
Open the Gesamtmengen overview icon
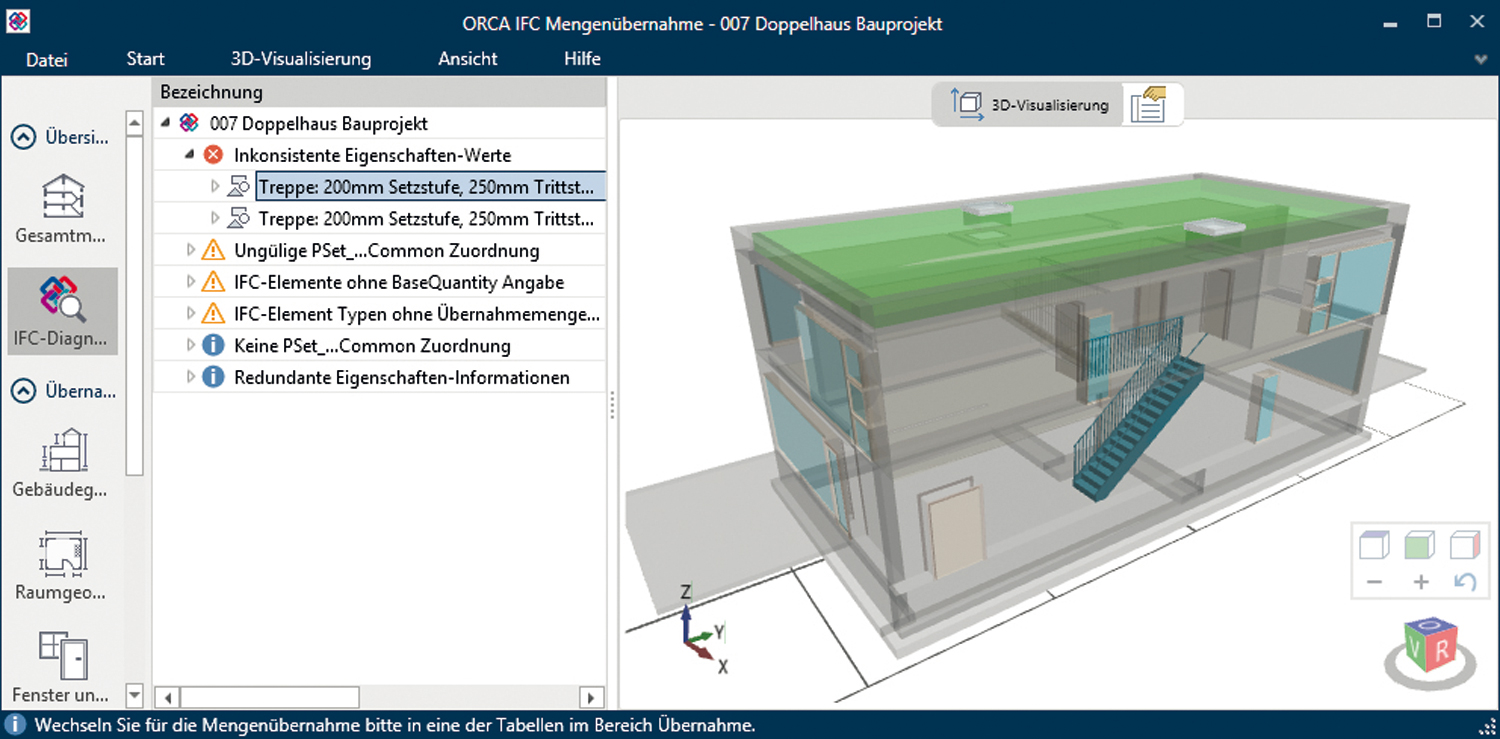62,198
